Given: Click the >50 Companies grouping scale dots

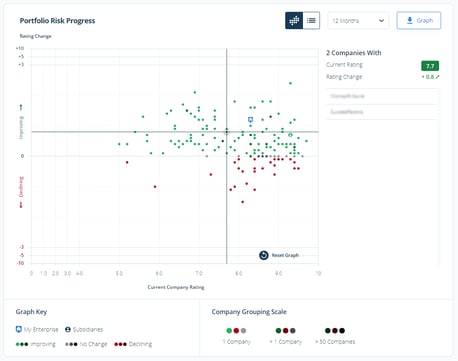Looking at the screenshot, I should coord(335,331).
